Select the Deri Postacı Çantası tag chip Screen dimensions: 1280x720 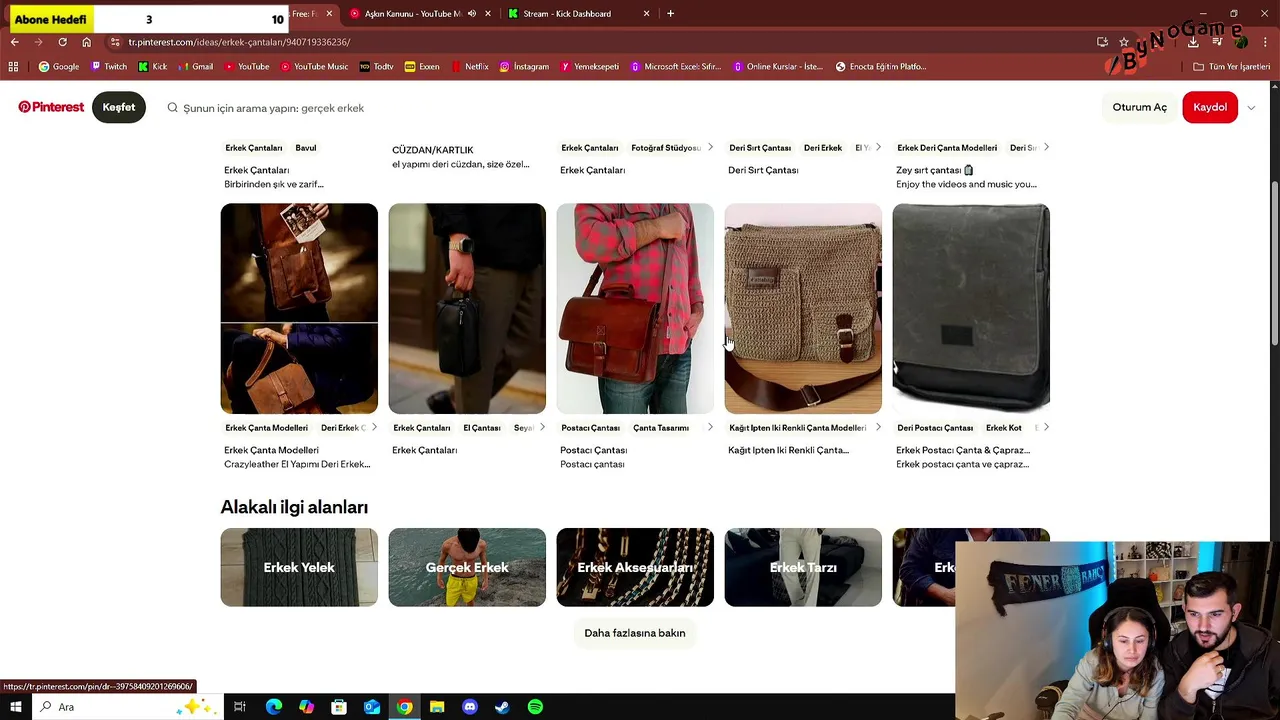click(x=935, y=428)
